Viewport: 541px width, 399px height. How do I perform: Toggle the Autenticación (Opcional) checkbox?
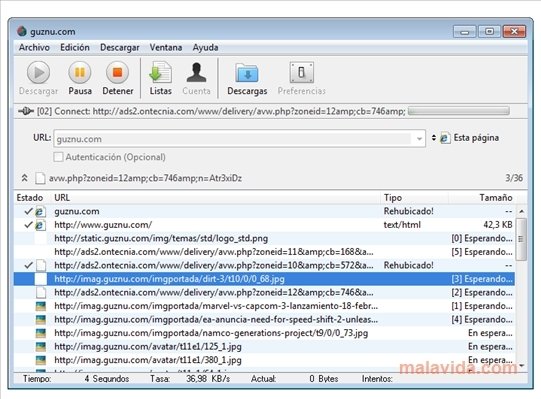click(x=58, y=157)
